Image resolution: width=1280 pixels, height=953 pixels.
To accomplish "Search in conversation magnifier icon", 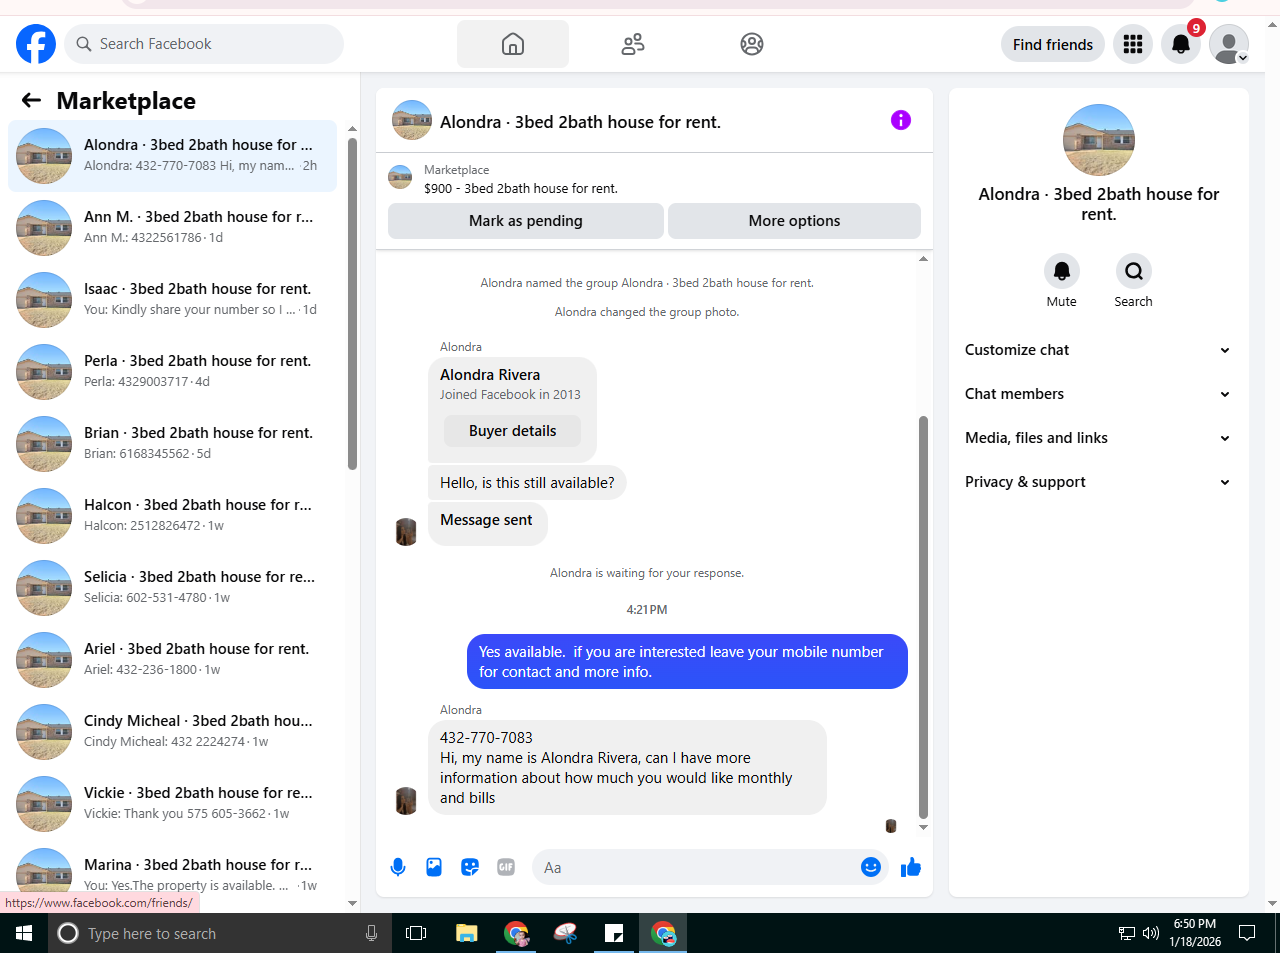I will click(1134, 271).
